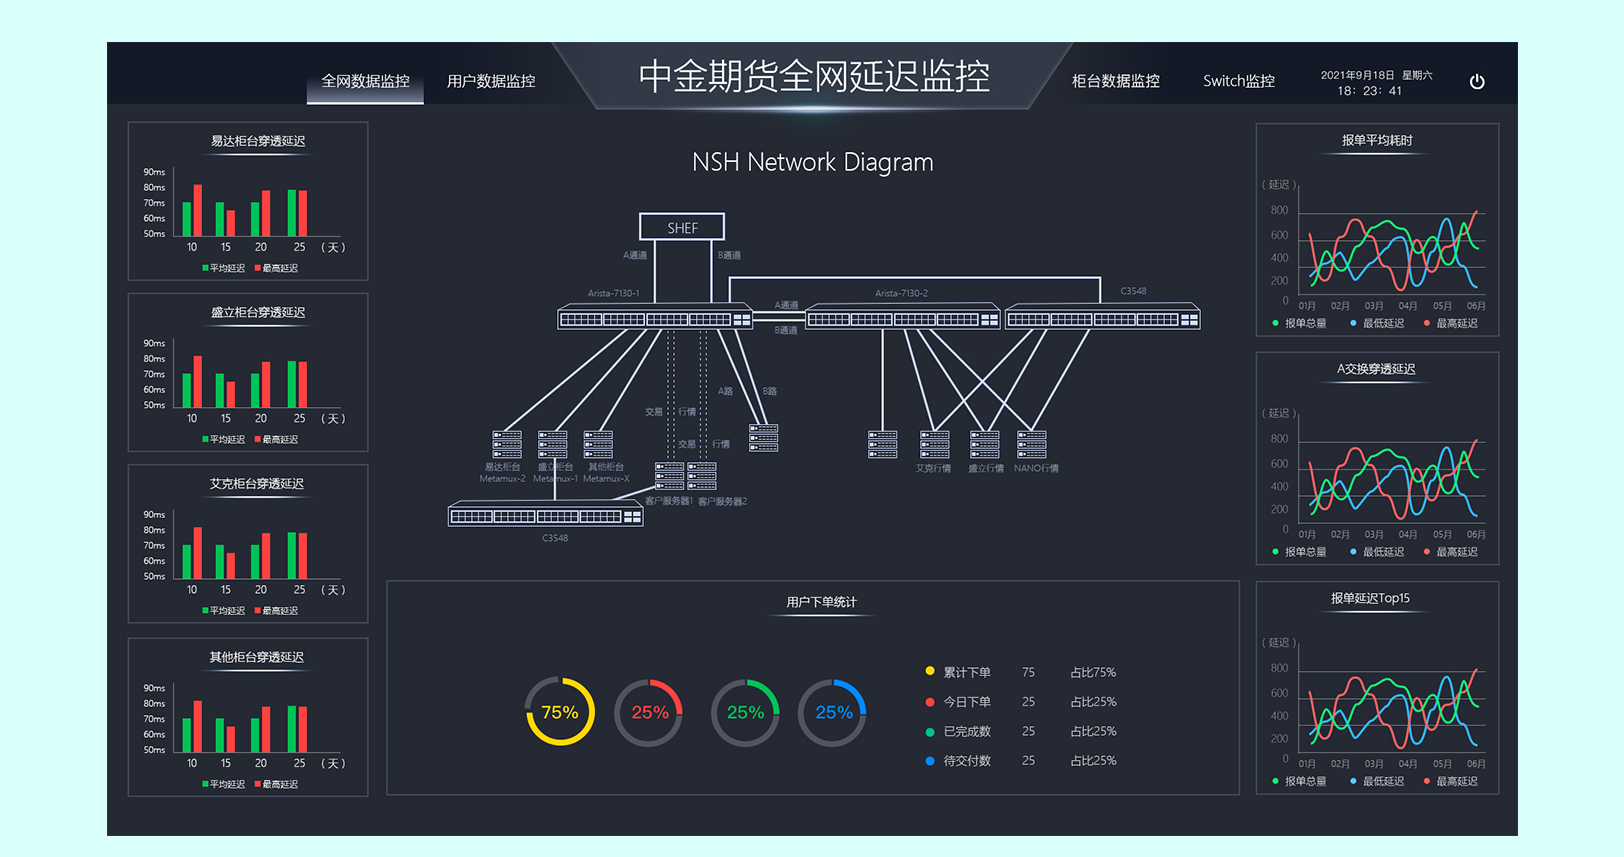Click the red 25% donut chart
The image size is (1624, 857).
[649, 712]
